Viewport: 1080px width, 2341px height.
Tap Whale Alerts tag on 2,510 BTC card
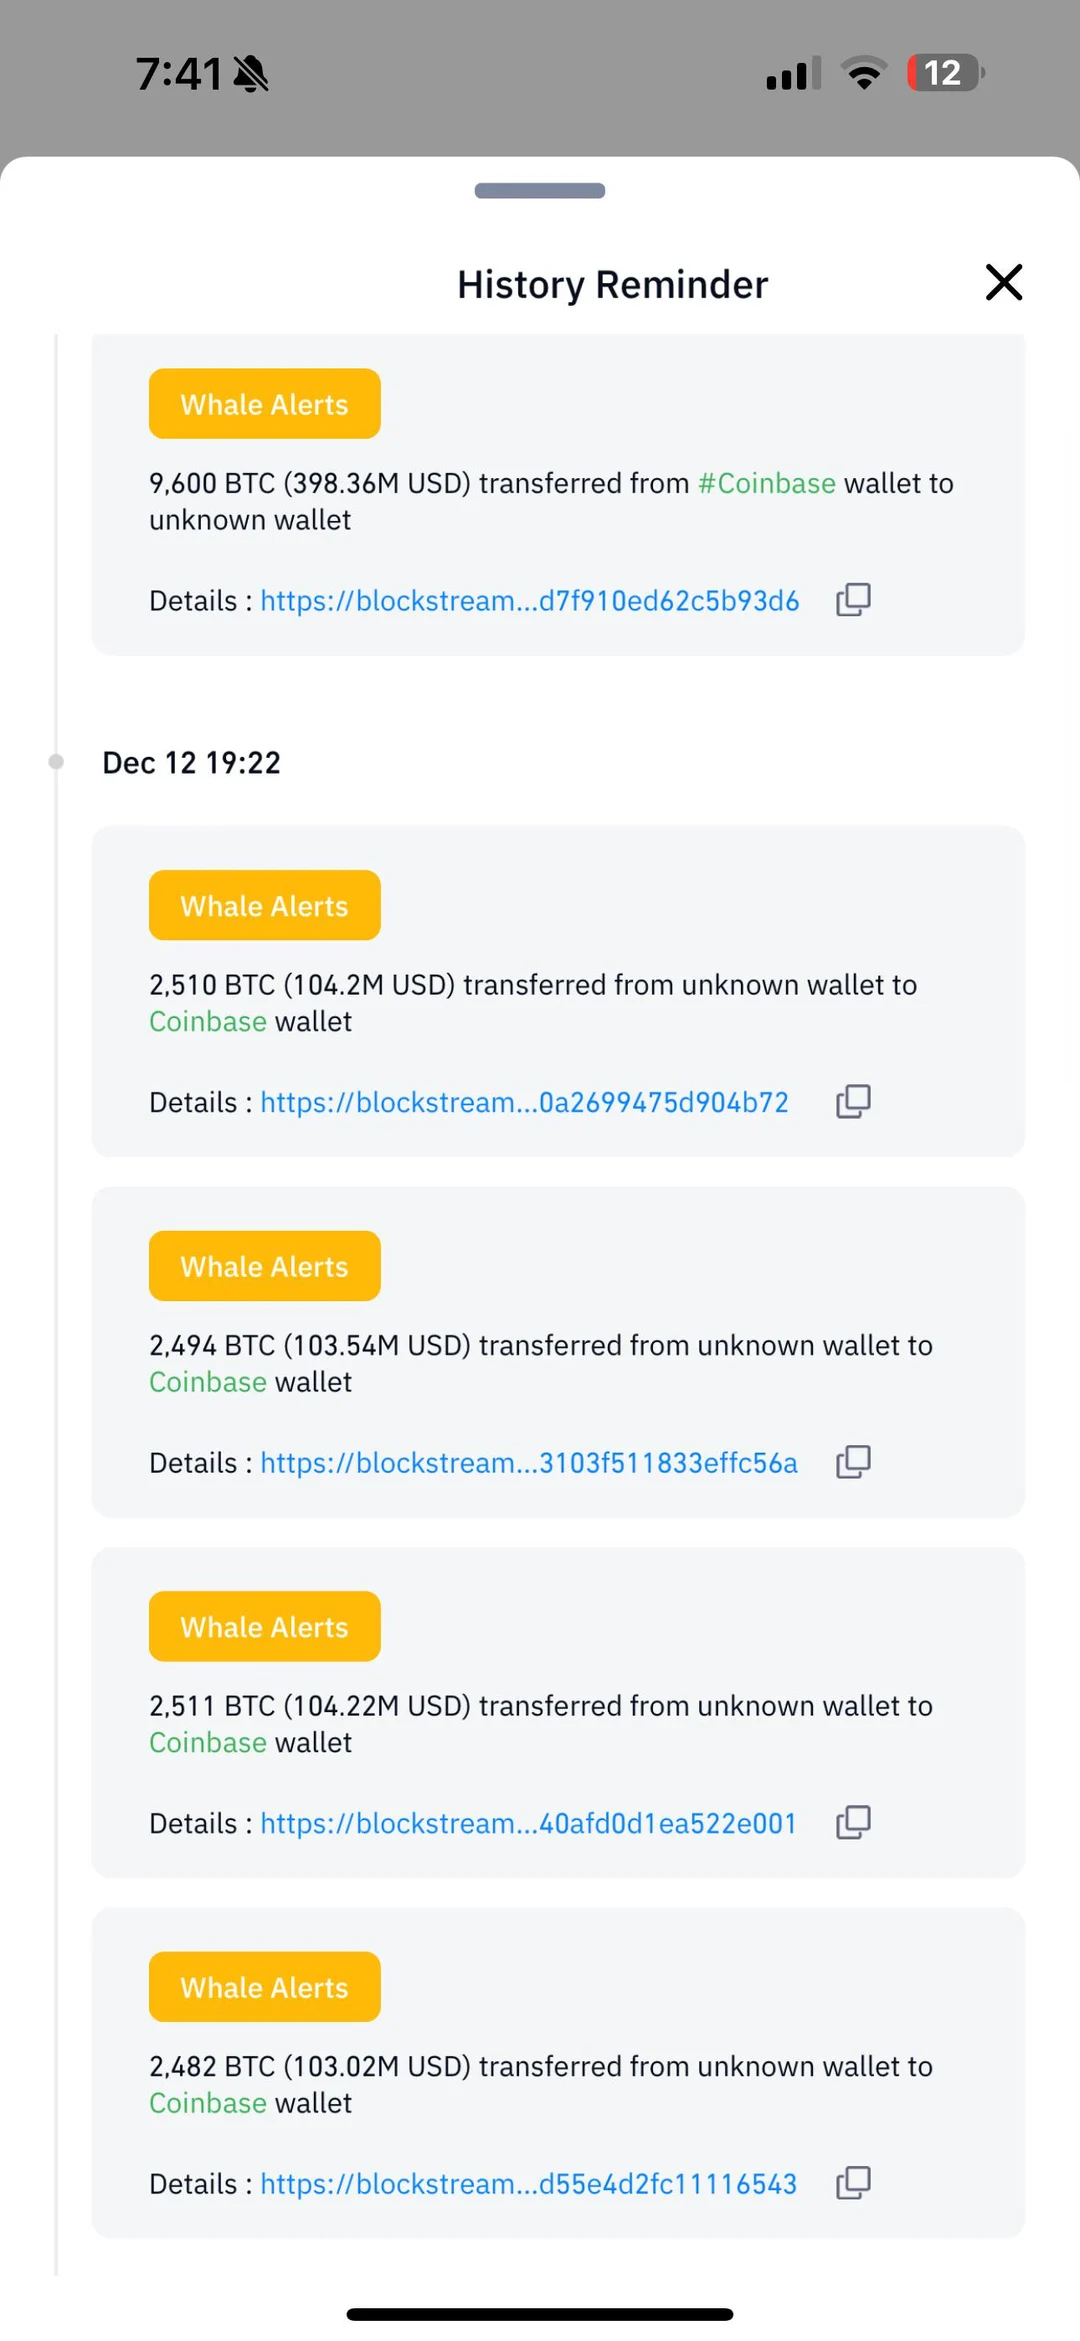tap(264, 906)
